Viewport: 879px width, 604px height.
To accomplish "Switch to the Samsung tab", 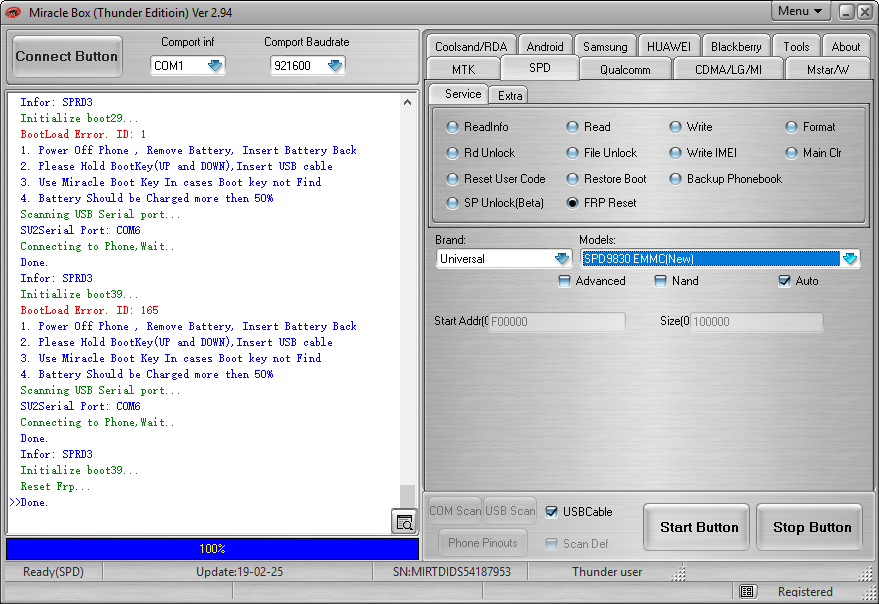I will coord(605,47).
